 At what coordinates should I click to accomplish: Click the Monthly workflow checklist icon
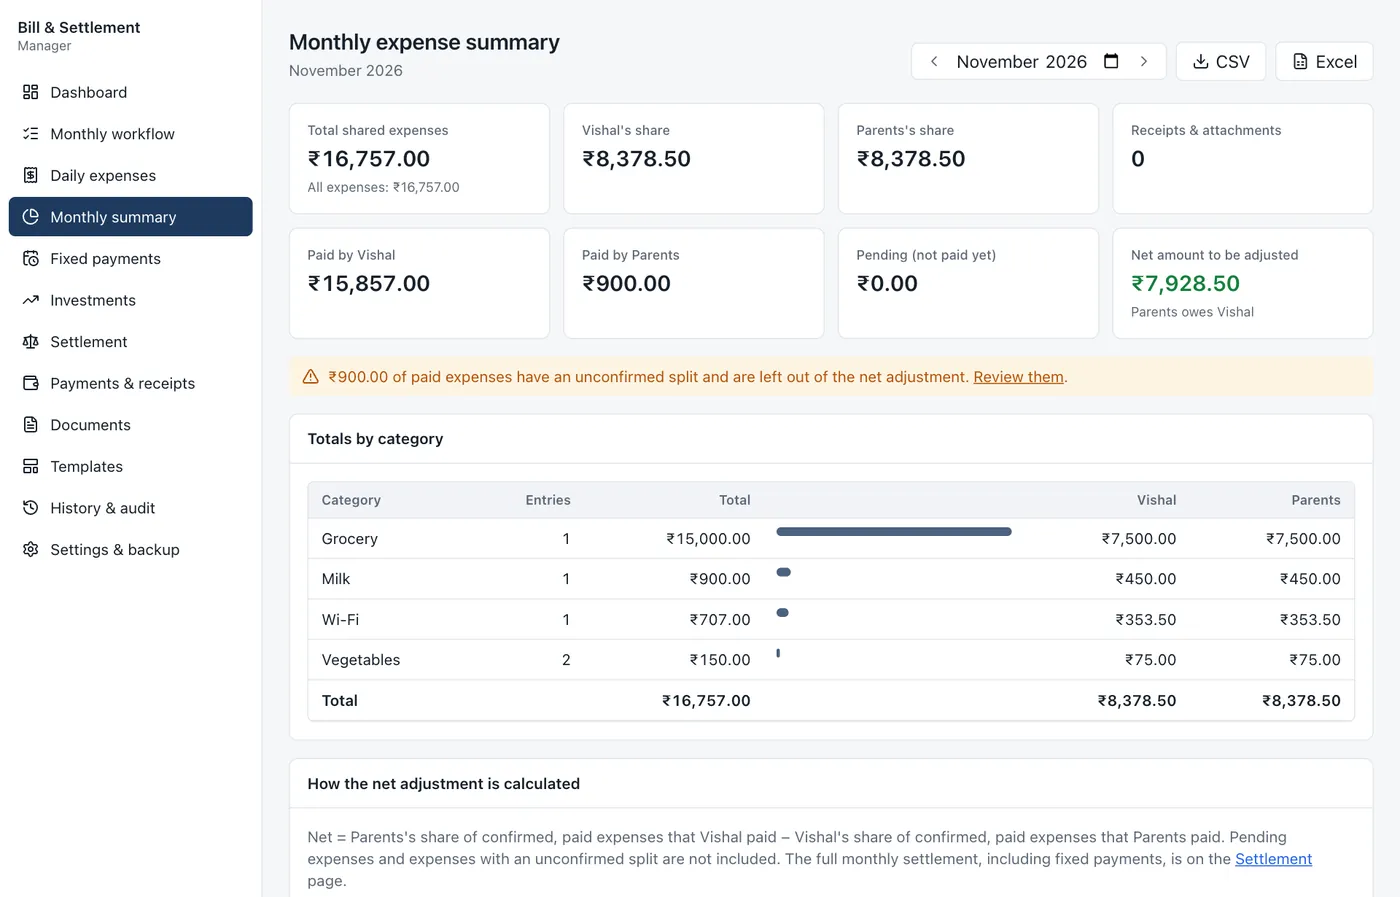(x=31, y=134)
